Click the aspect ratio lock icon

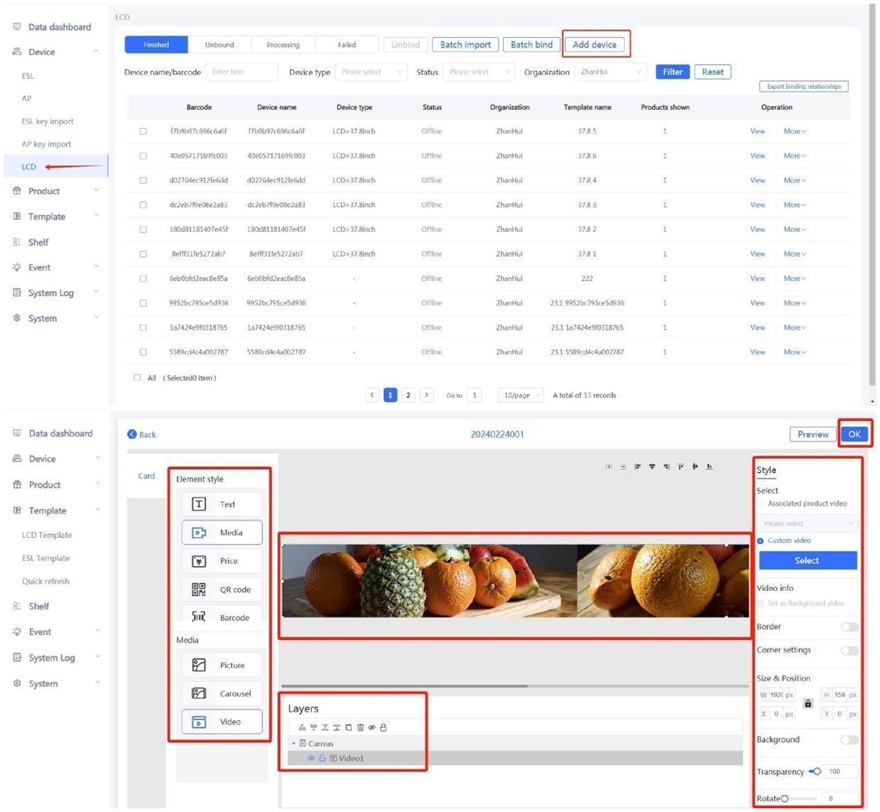point(808,704)
